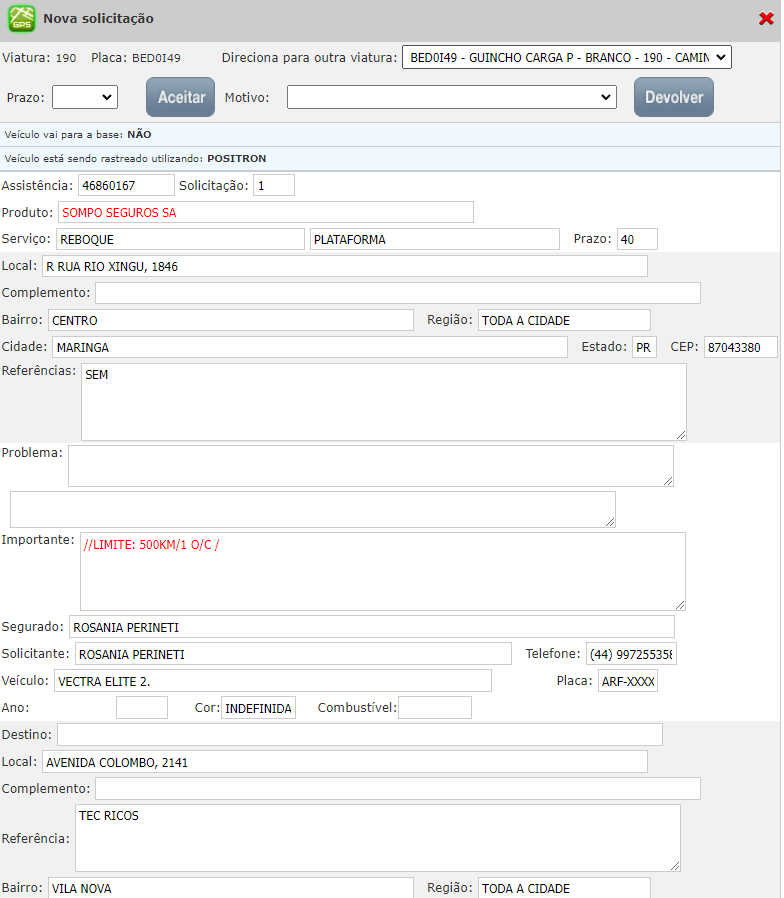Open the Motivo dropdown list
Viewport: 784px width, 898px height.
click(x=451, y=97)
